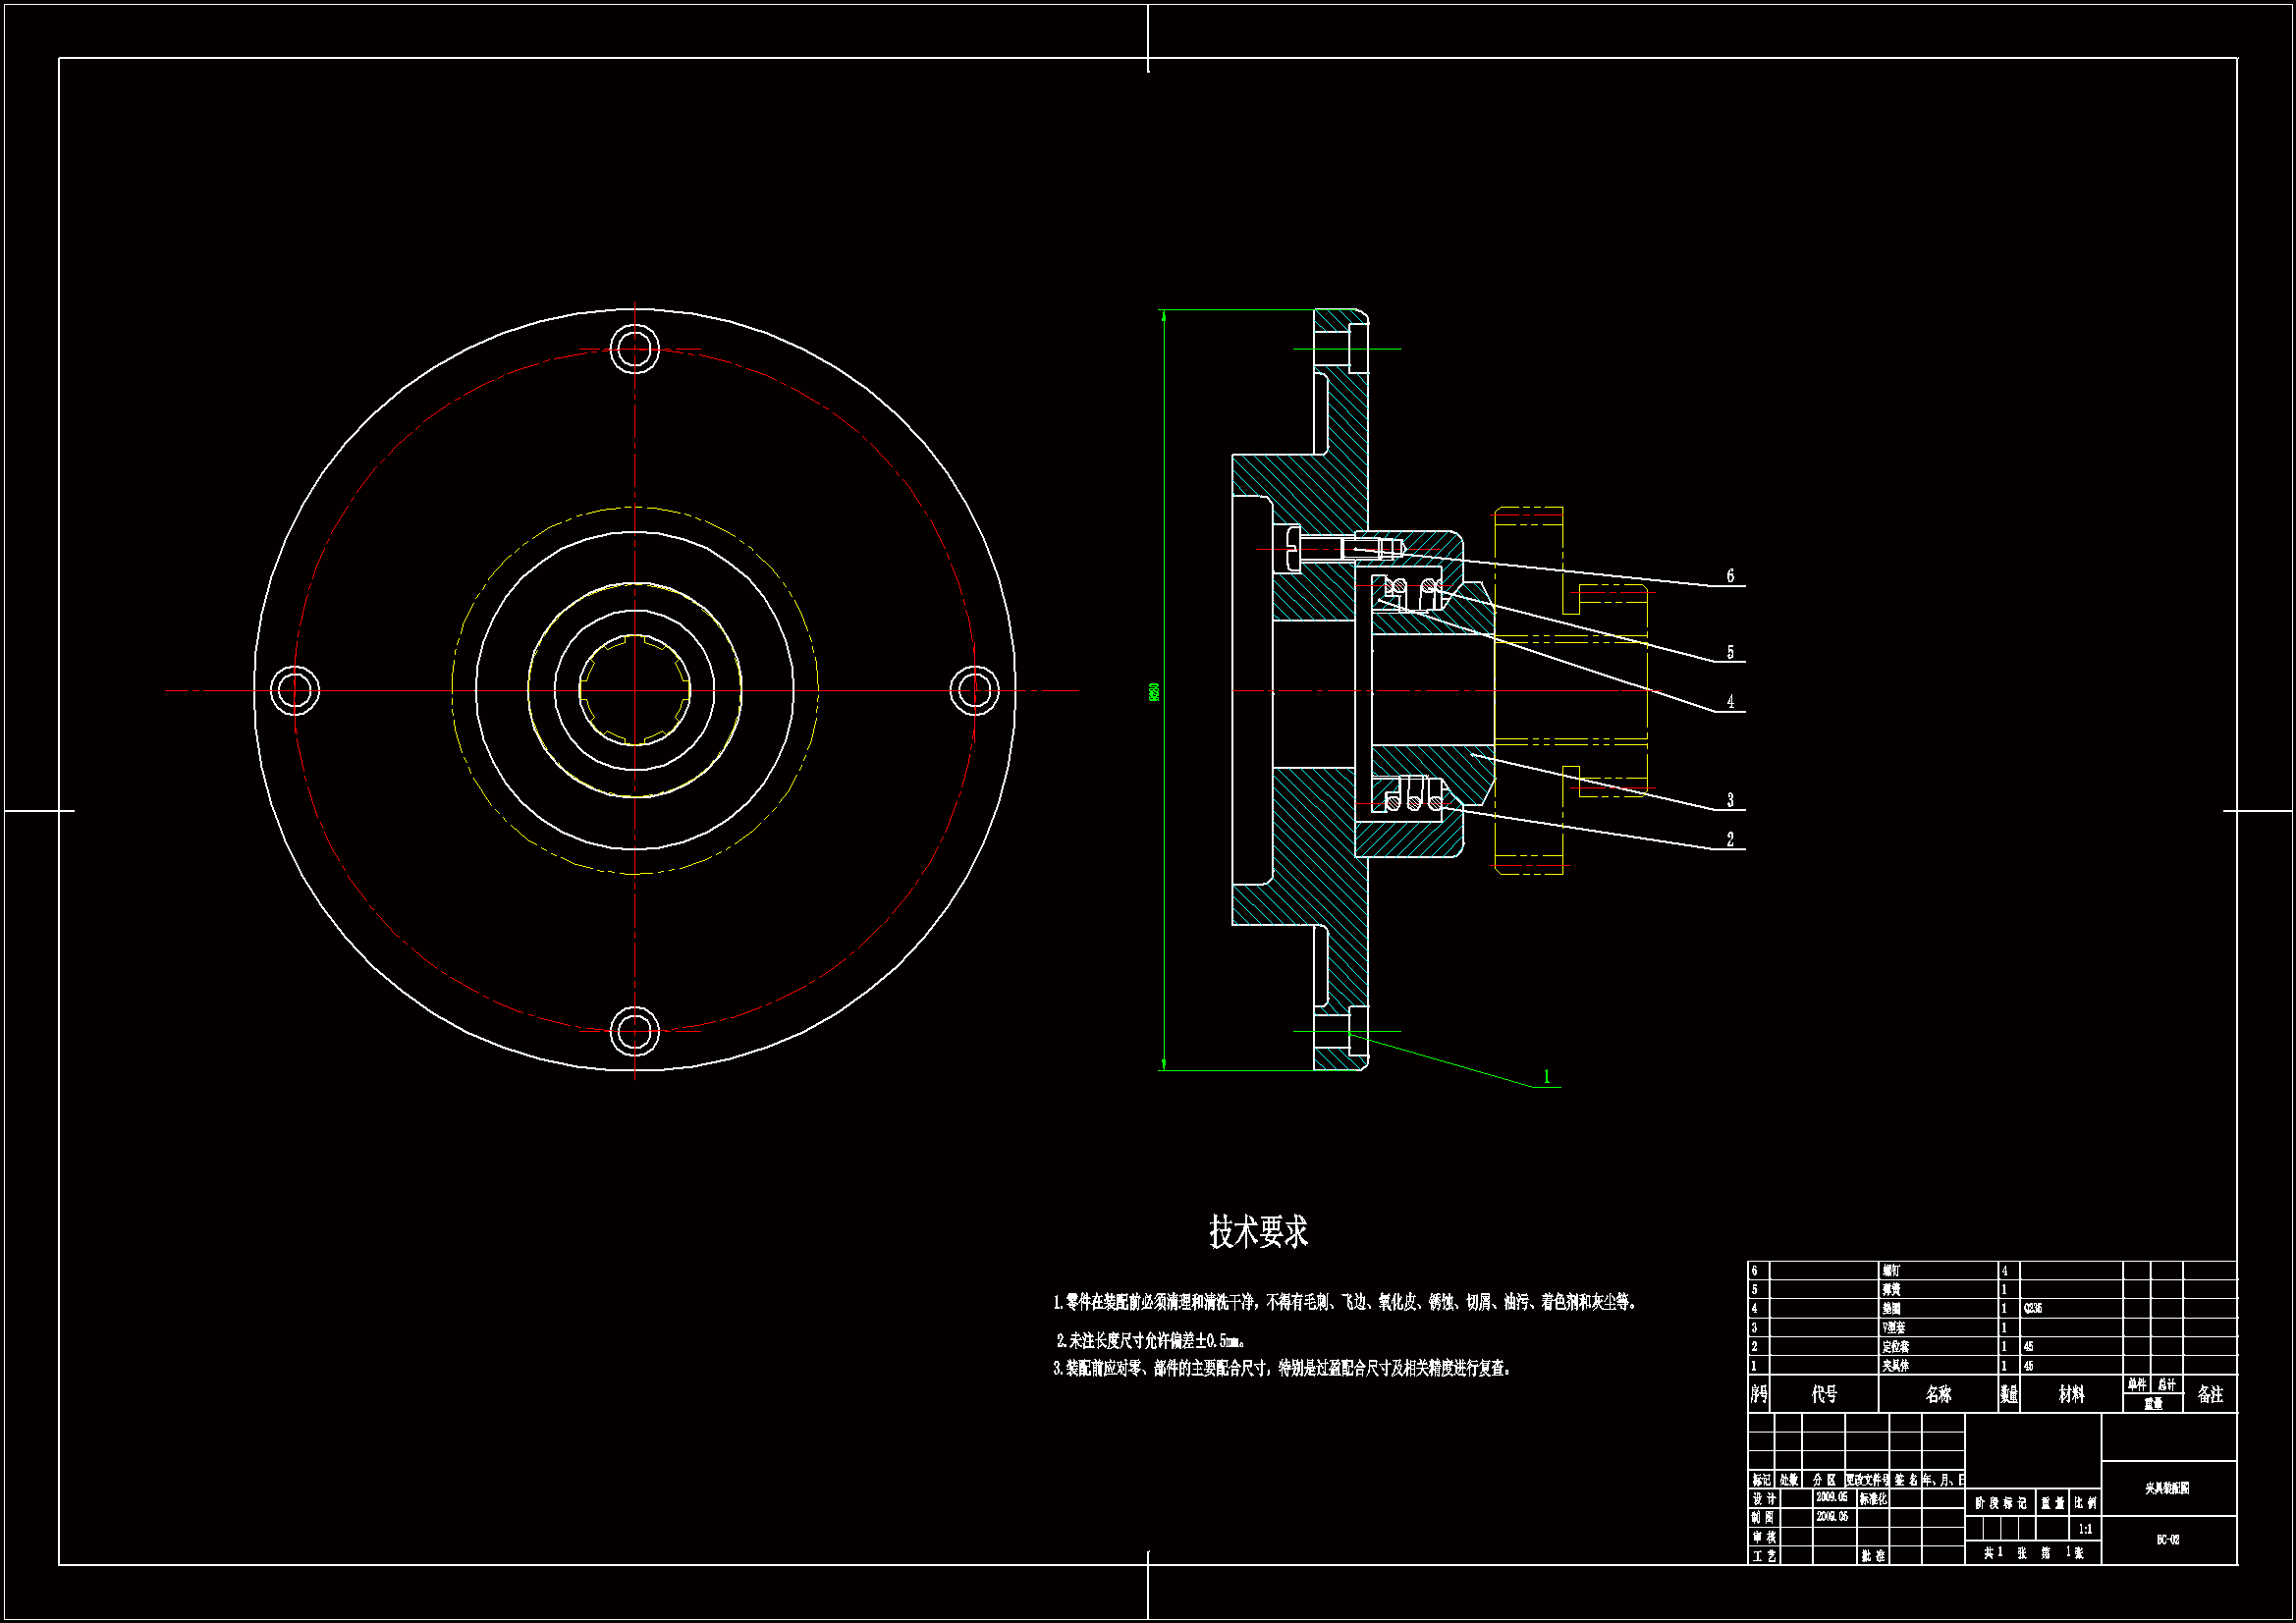Screen dimensions: 2296x1623
Task: Click the top bolt hole circle
Action: click(x=634, y=349)
